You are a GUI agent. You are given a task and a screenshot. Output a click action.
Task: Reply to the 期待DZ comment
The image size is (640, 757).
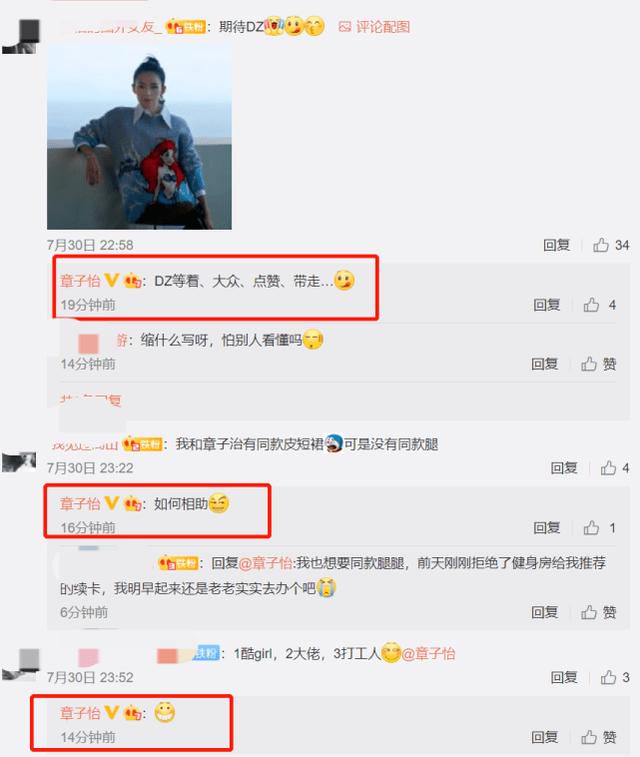pos(557,245)
